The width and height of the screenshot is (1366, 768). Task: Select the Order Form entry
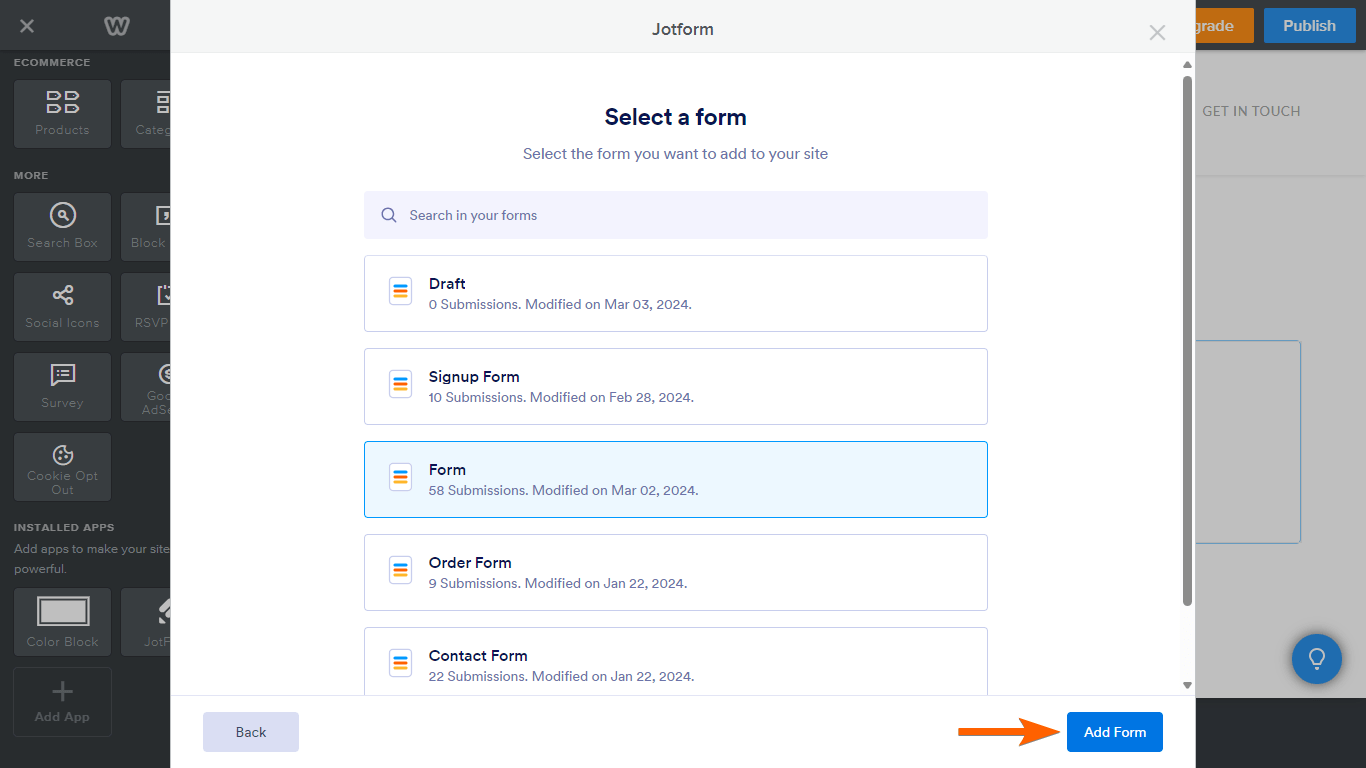pyautogui.click(x=675, y=572)
